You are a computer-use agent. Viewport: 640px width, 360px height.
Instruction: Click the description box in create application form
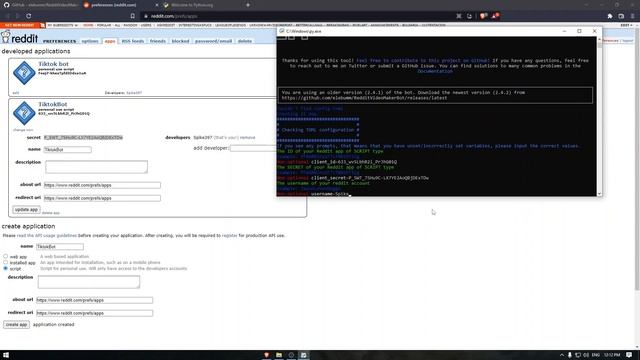89,282
